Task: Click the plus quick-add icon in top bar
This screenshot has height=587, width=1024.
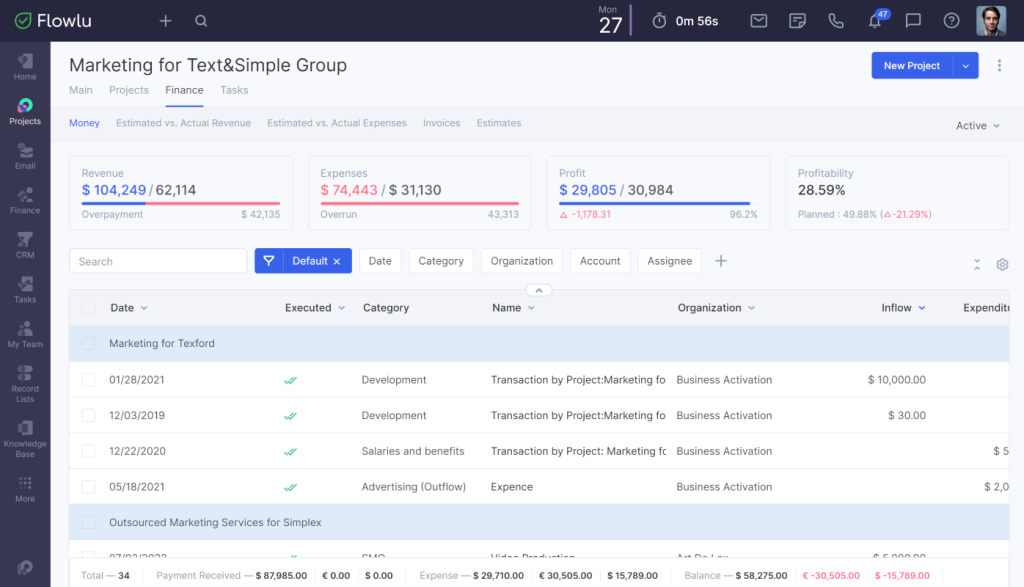Action: pos(165,21)
